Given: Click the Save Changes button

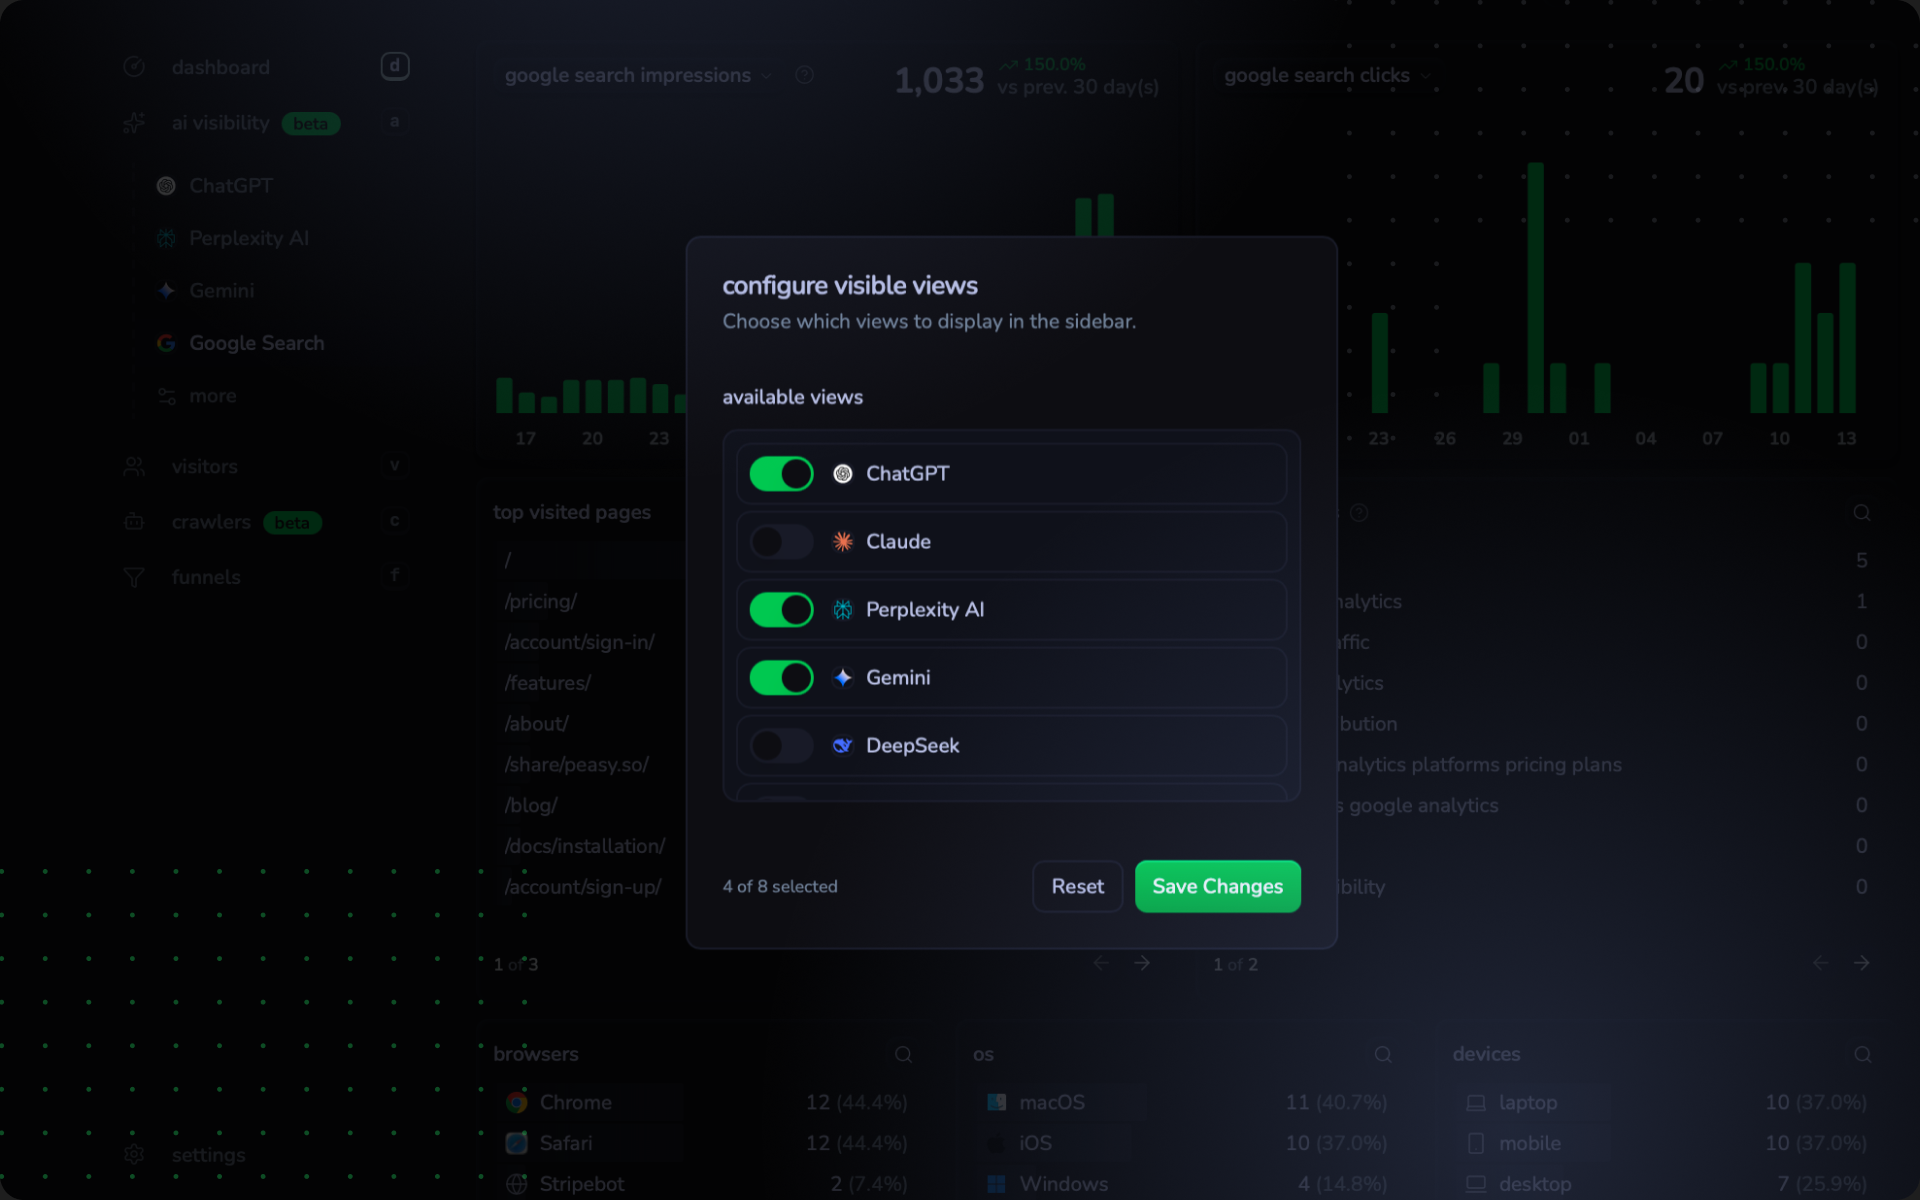Looking at the screenshot, I should 1217,886.
